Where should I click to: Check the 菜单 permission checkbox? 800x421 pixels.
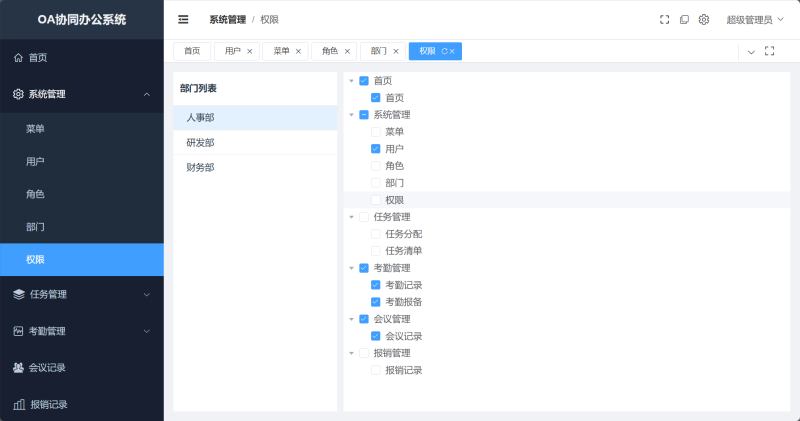click(x=376, y=132)
